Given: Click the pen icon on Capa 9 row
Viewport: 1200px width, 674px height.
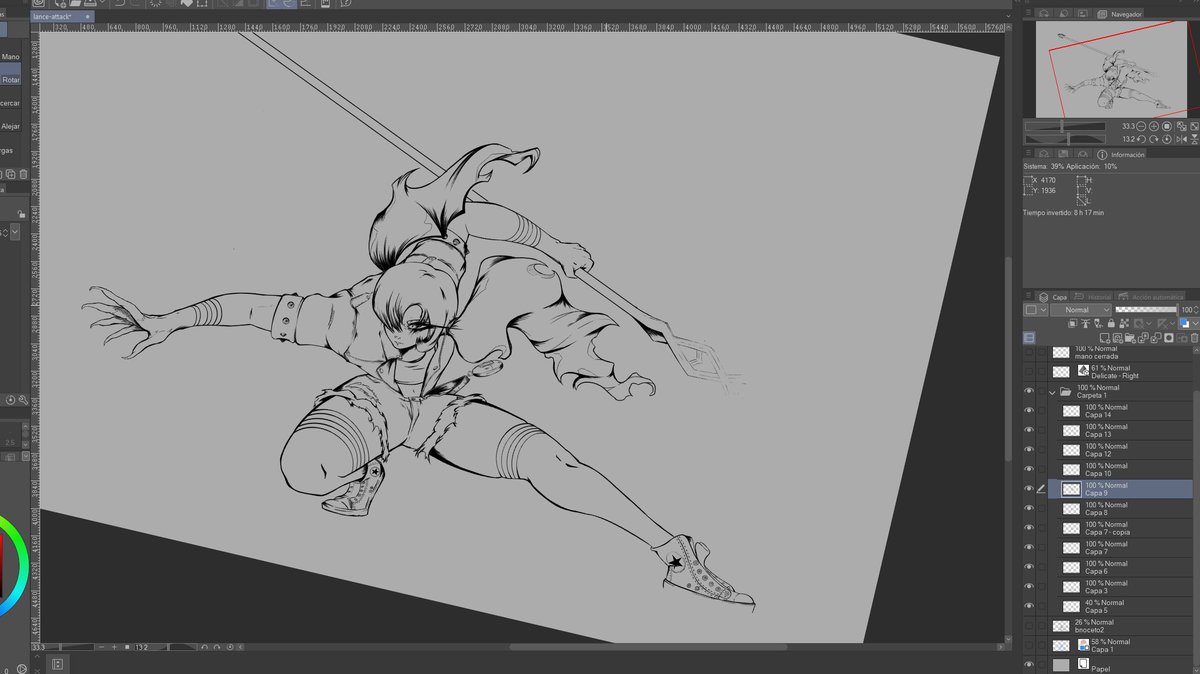Looking at the screenshot, I should pos(1041,489).
